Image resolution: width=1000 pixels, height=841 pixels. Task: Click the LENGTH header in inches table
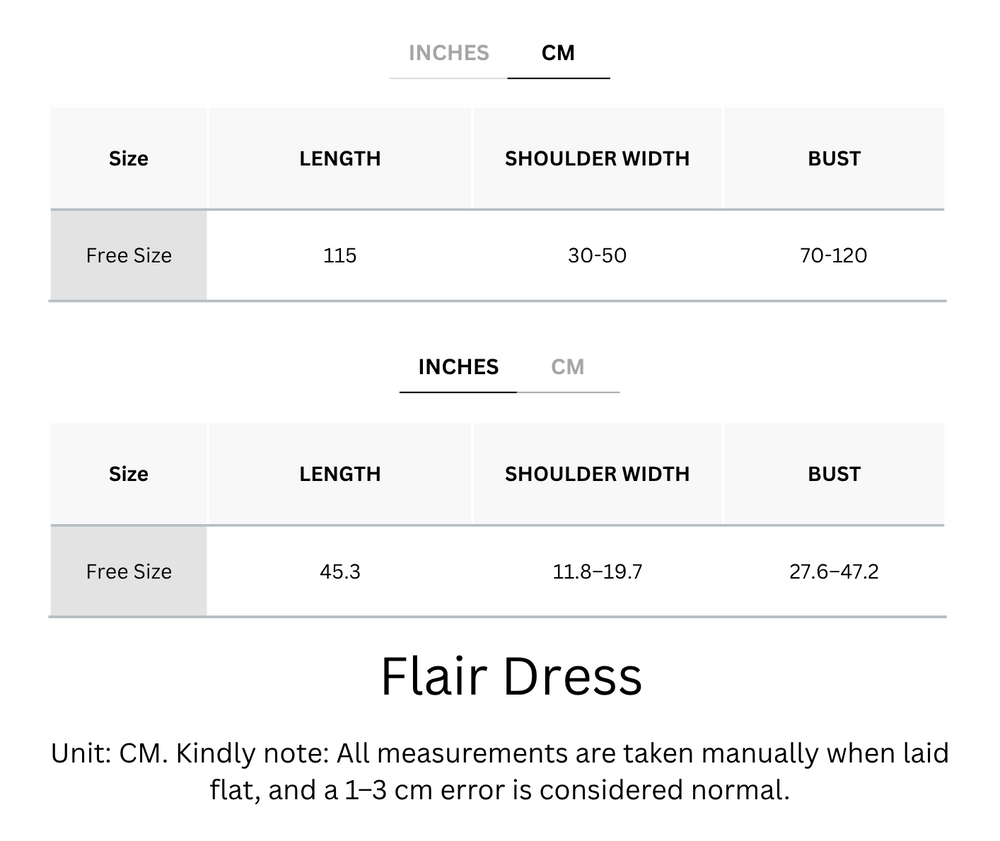point(340,474)
